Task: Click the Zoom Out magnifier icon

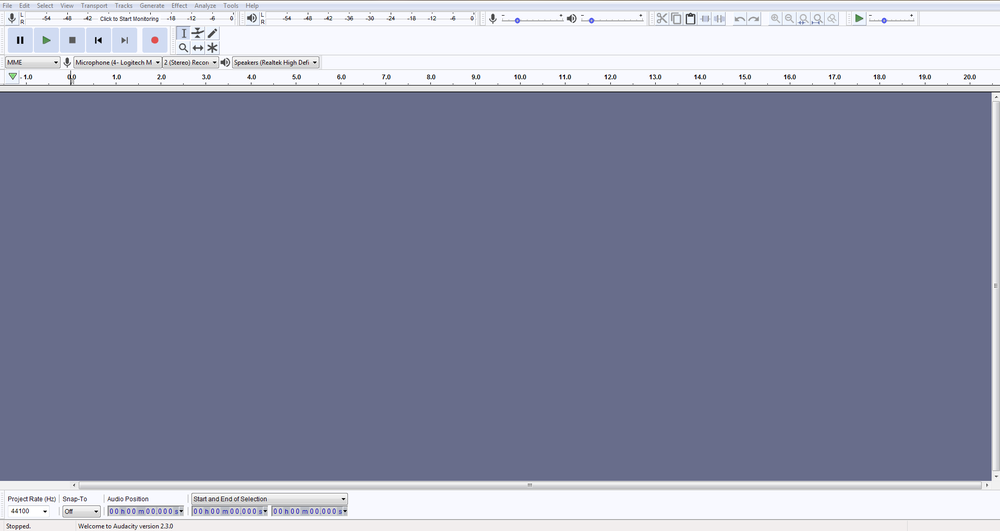Action: (790, 18)
